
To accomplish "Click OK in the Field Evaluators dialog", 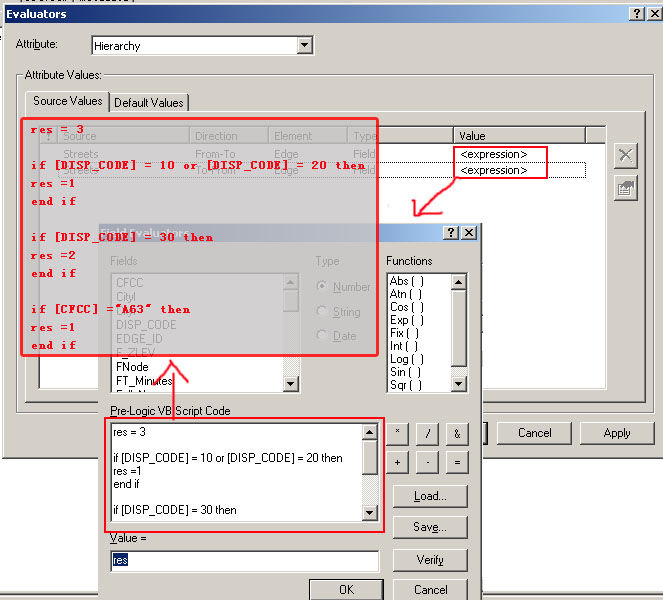I will pos(346,589).
